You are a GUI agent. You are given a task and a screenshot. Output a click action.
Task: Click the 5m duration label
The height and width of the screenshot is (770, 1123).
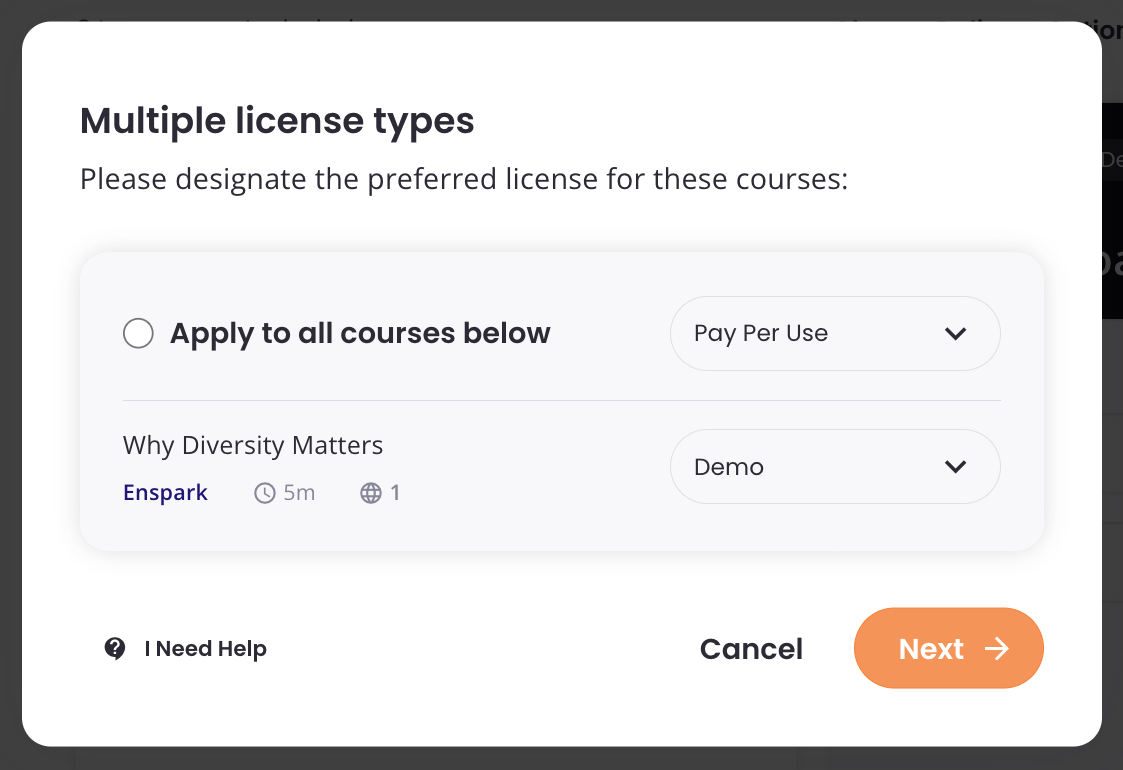(x=299, y=493)
